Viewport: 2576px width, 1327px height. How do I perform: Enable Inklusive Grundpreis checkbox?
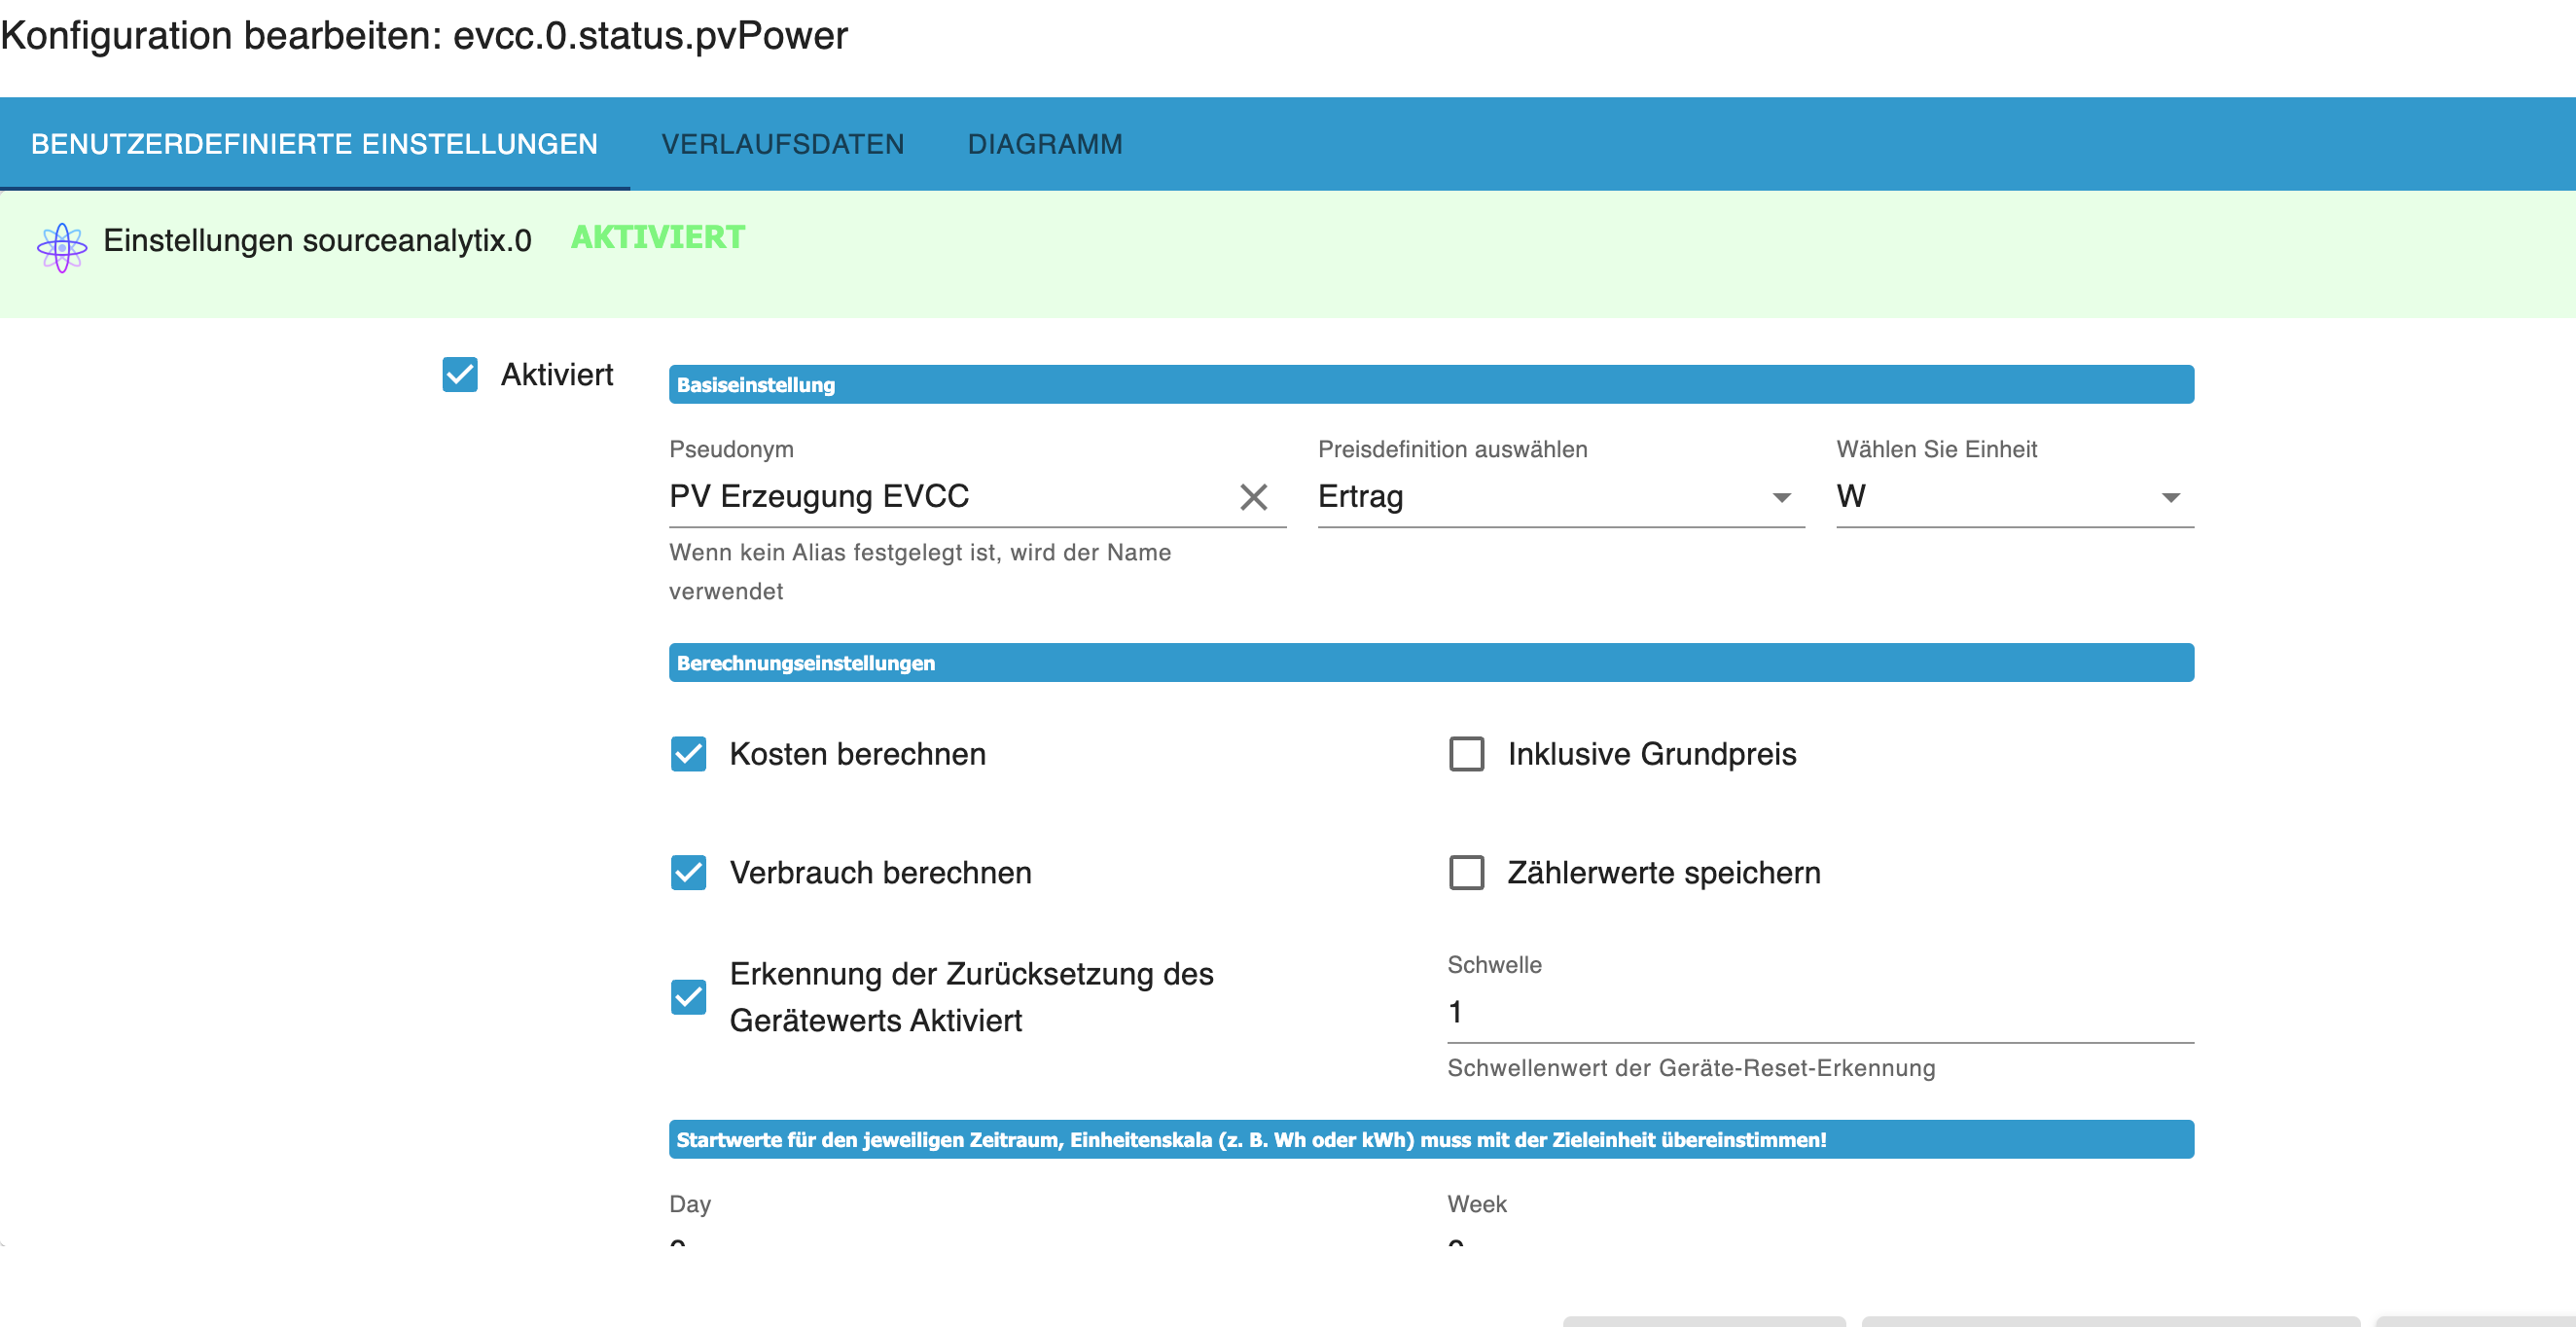1466,754
